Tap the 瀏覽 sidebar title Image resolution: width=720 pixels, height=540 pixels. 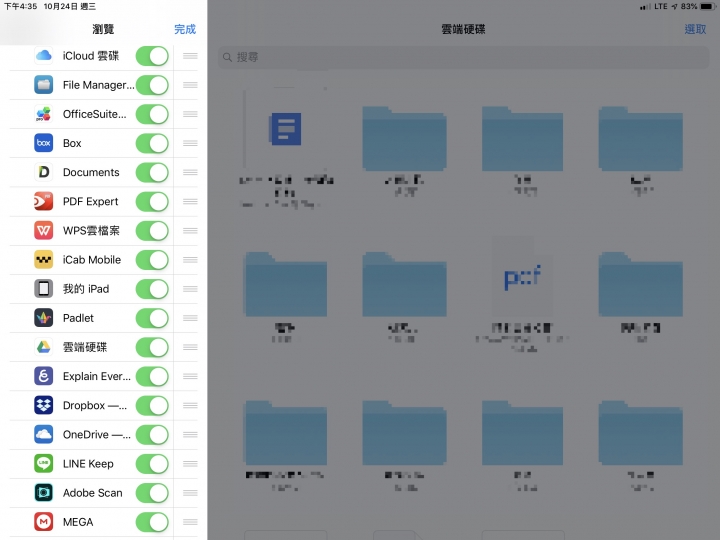point(103,29)
